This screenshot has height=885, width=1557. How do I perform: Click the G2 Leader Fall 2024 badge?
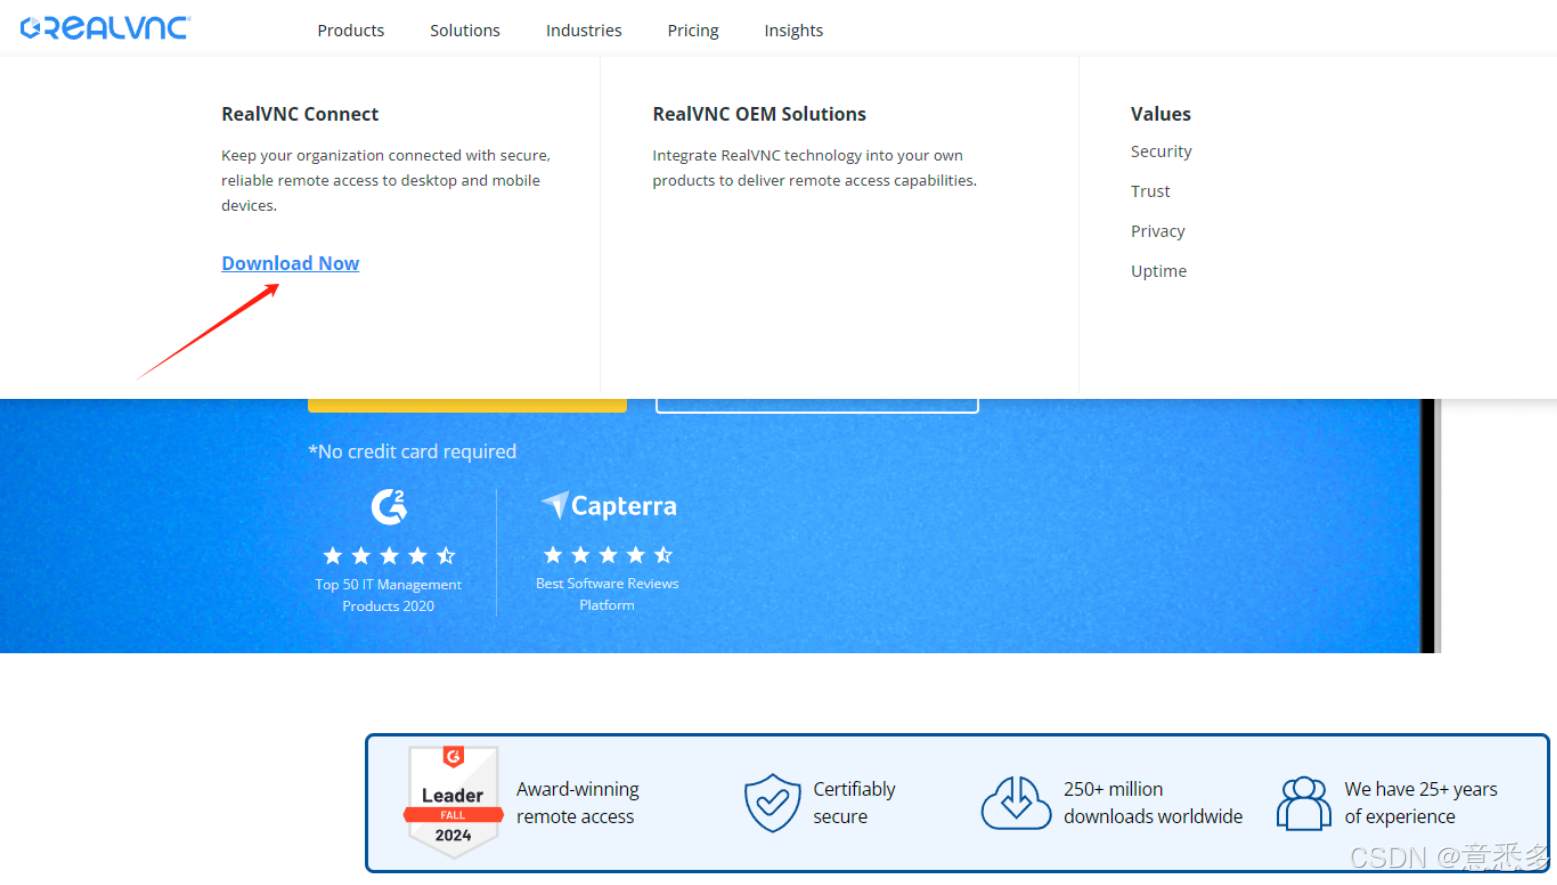[x=453, y=802]
